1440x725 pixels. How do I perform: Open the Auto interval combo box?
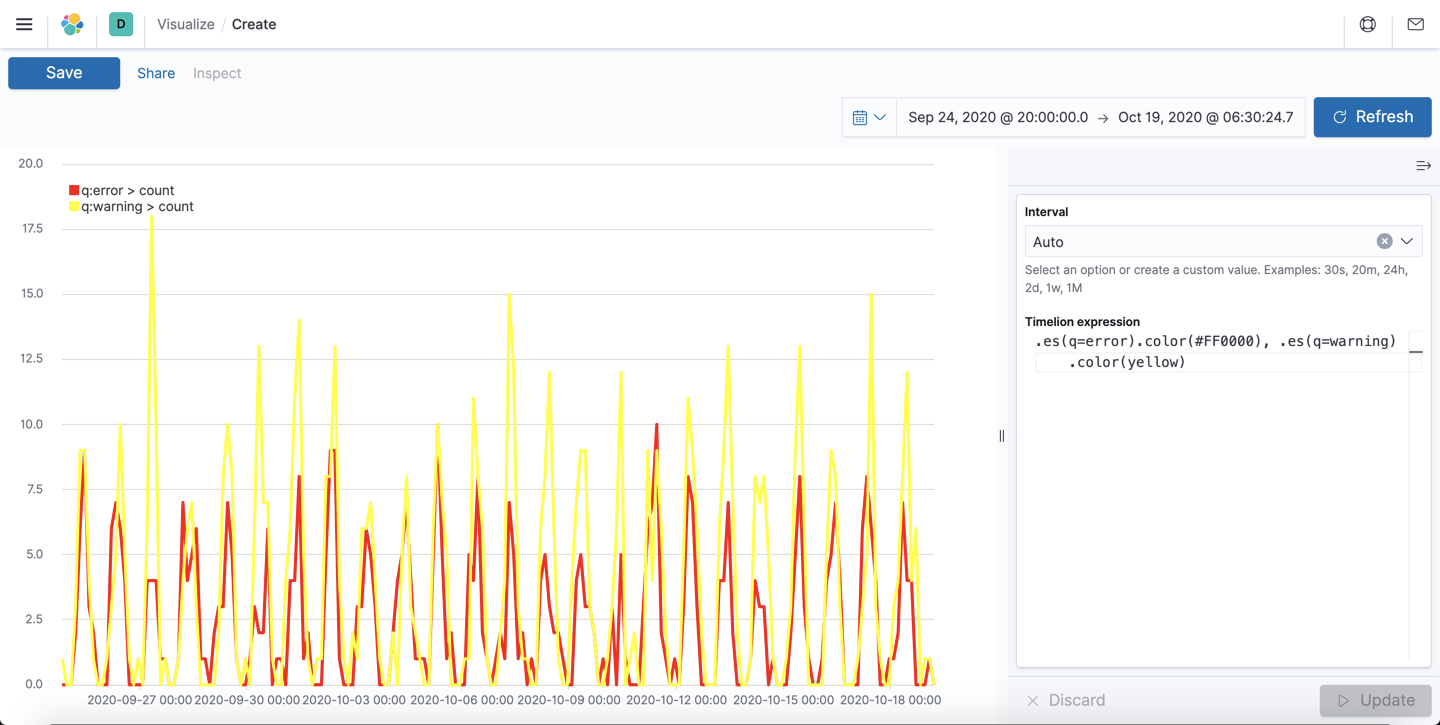pyautogui.click(x=1150, y=241)
